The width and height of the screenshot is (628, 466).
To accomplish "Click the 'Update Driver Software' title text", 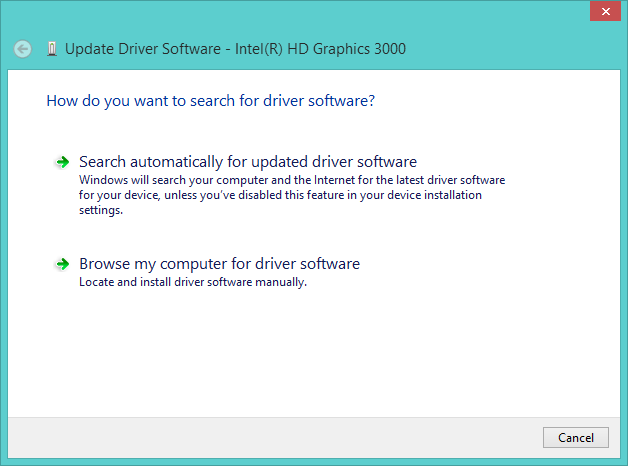I will (143, 49).
